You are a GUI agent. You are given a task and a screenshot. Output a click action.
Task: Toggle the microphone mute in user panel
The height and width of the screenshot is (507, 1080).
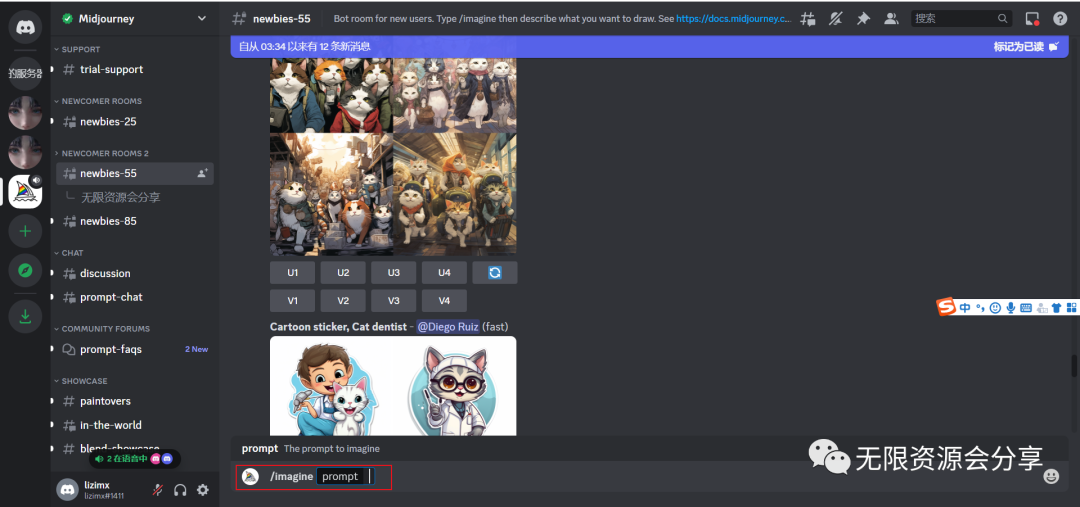(x=158, y=490)
